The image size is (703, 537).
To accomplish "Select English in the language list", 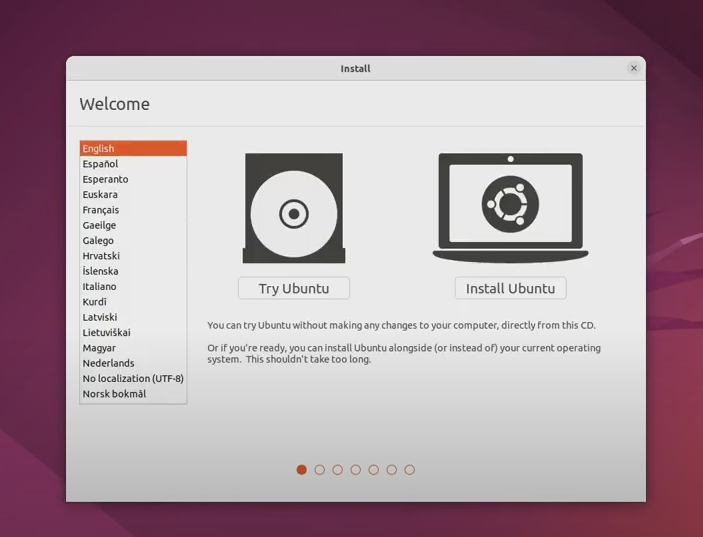I will click(x=133, y=148).
